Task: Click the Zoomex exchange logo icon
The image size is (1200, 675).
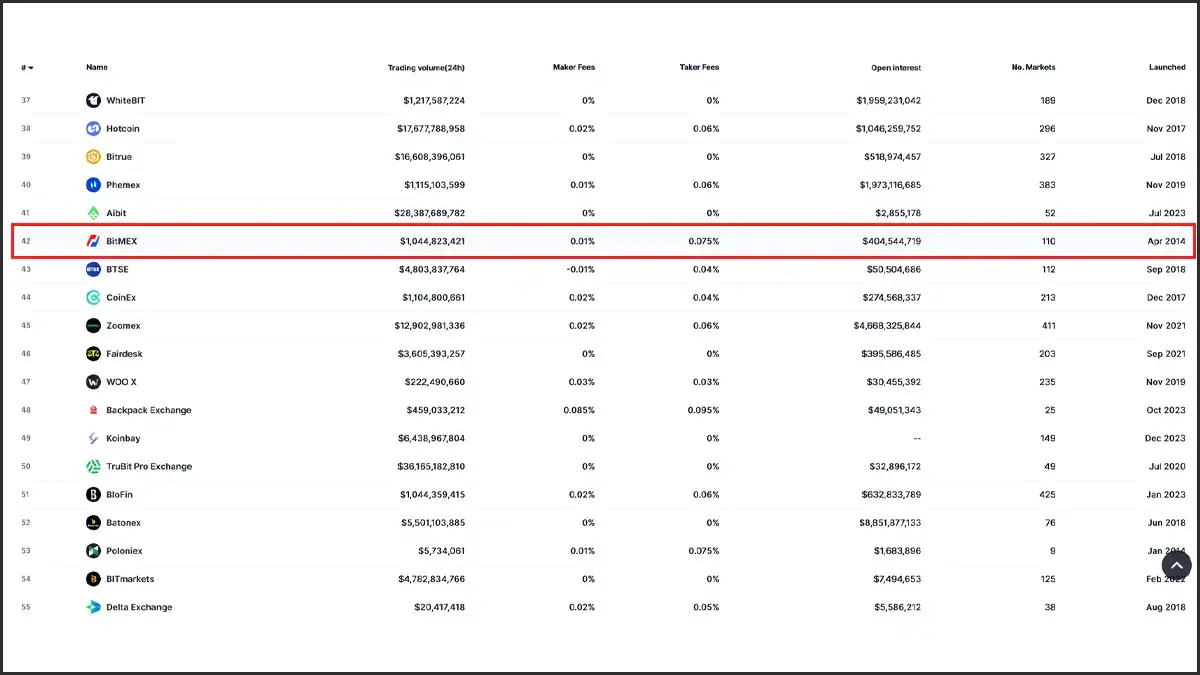Action: click(93, 326)
